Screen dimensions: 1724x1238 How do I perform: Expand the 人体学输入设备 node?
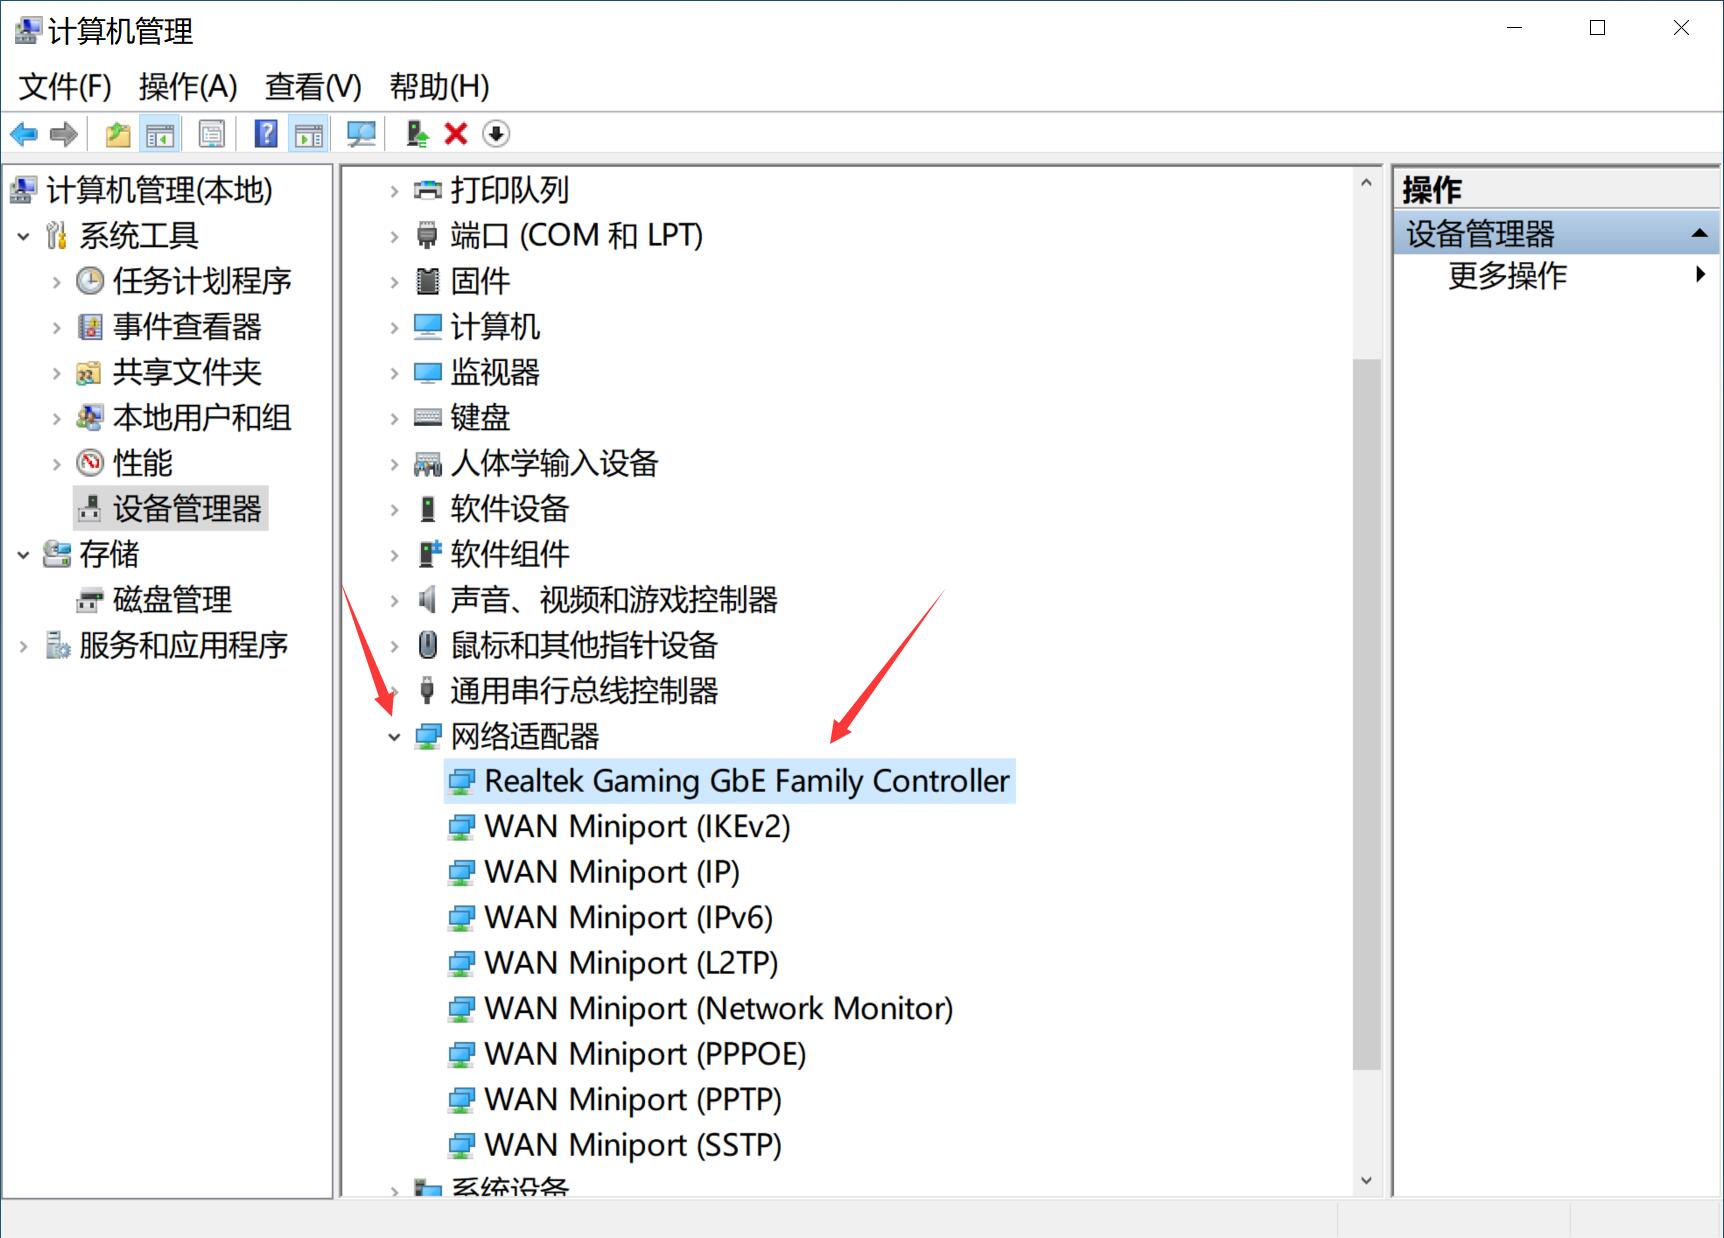(394, 464)
